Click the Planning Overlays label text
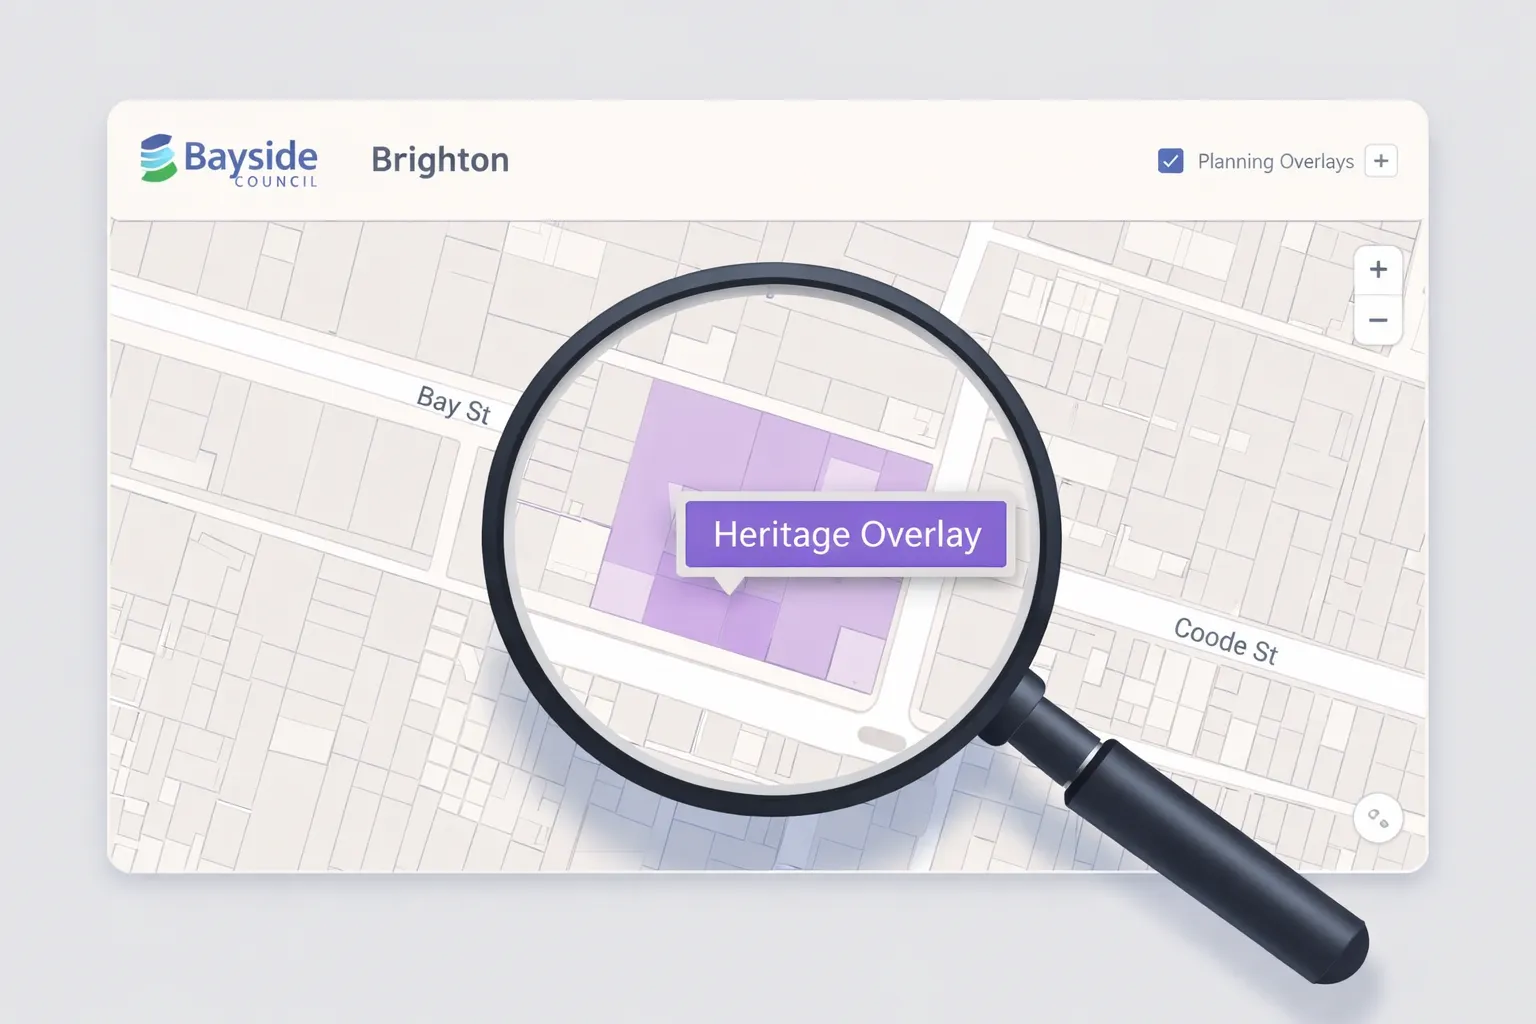 [x=1275, y=162]
